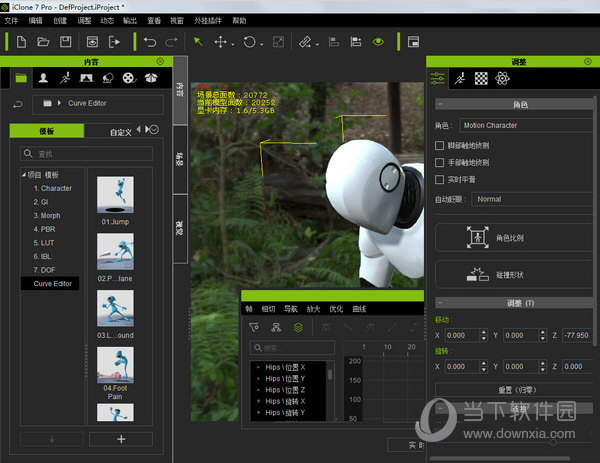This screenshot has height=463, width=600.
Task: Select the 4. PBR tree item
Action: coord(44,229)
